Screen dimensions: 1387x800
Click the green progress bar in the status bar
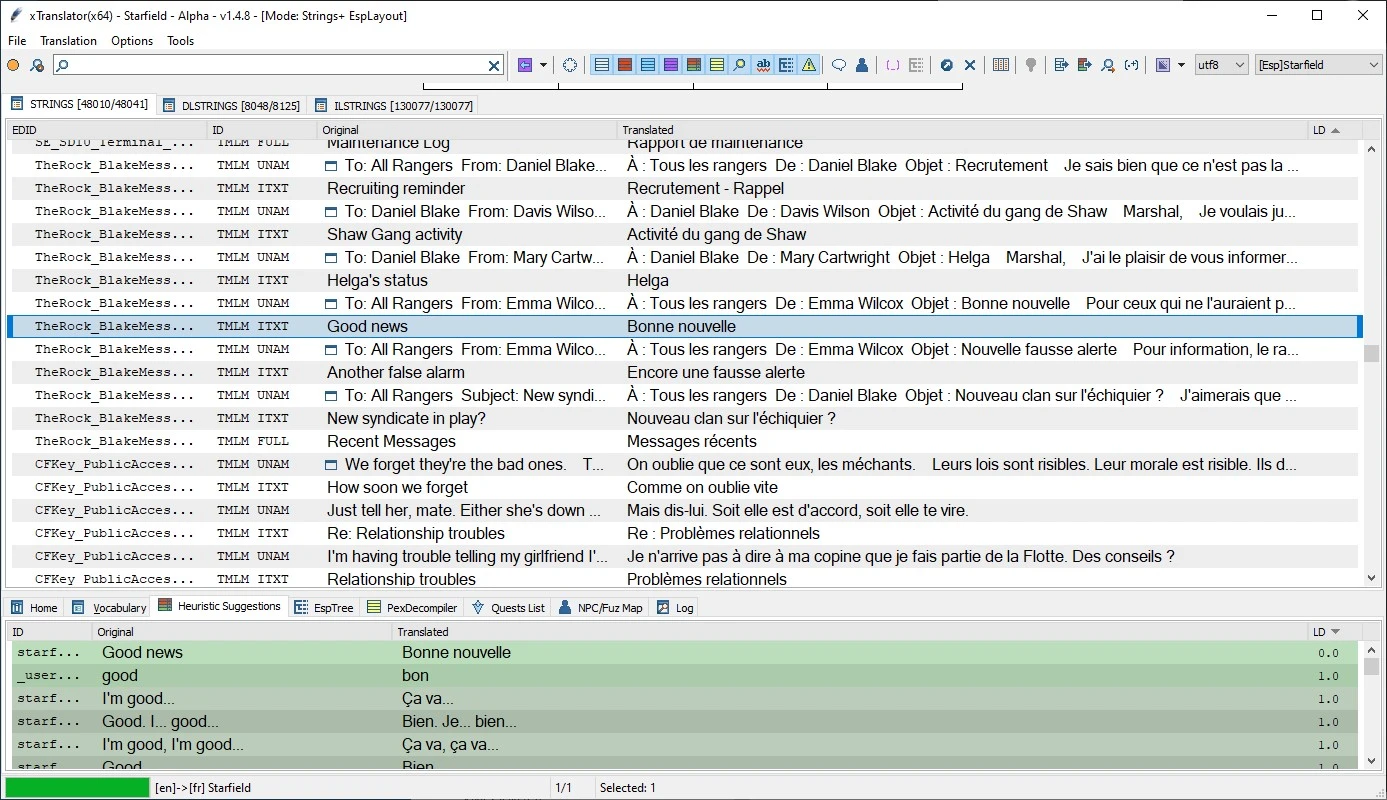pos(77,788)
